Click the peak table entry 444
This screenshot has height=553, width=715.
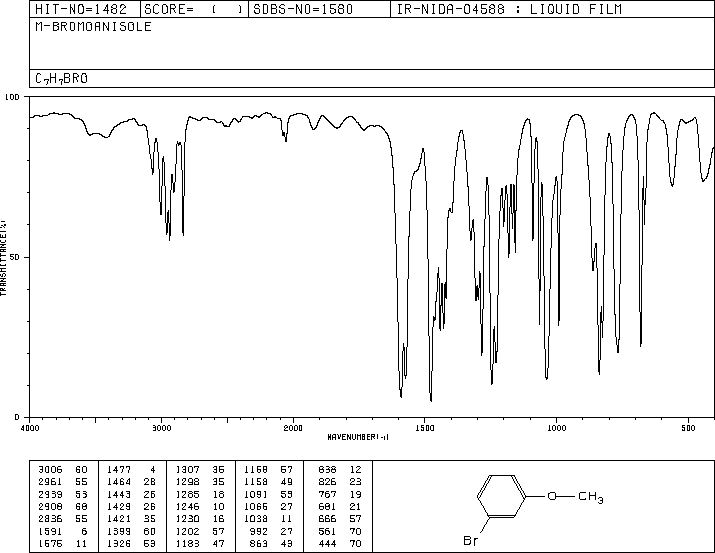click(x=327, y=544)
